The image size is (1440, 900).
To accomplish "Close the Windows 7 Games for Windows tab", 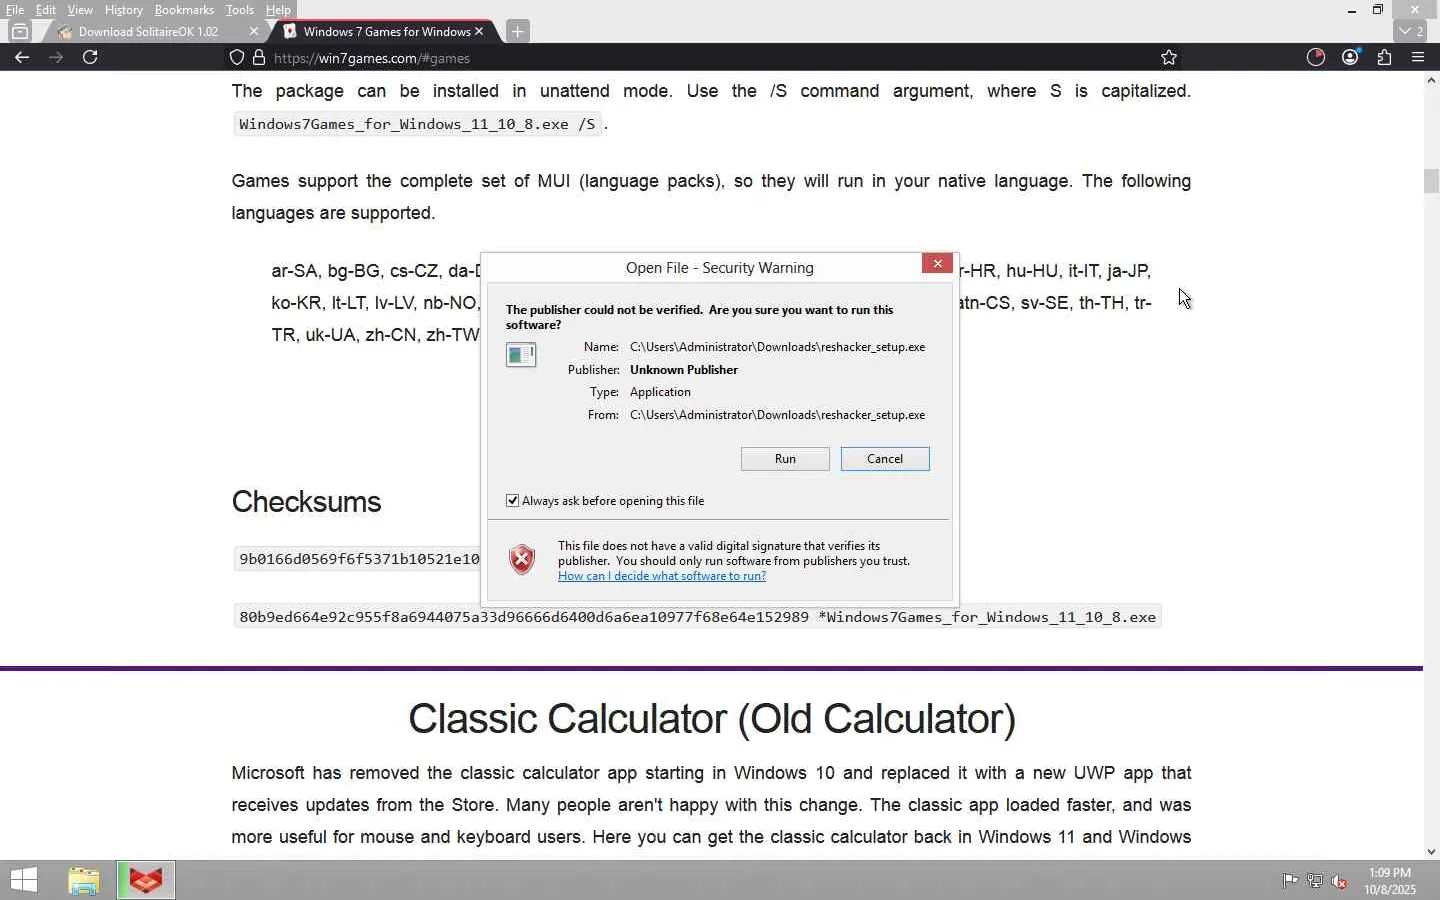I will (x=479, y=31).
